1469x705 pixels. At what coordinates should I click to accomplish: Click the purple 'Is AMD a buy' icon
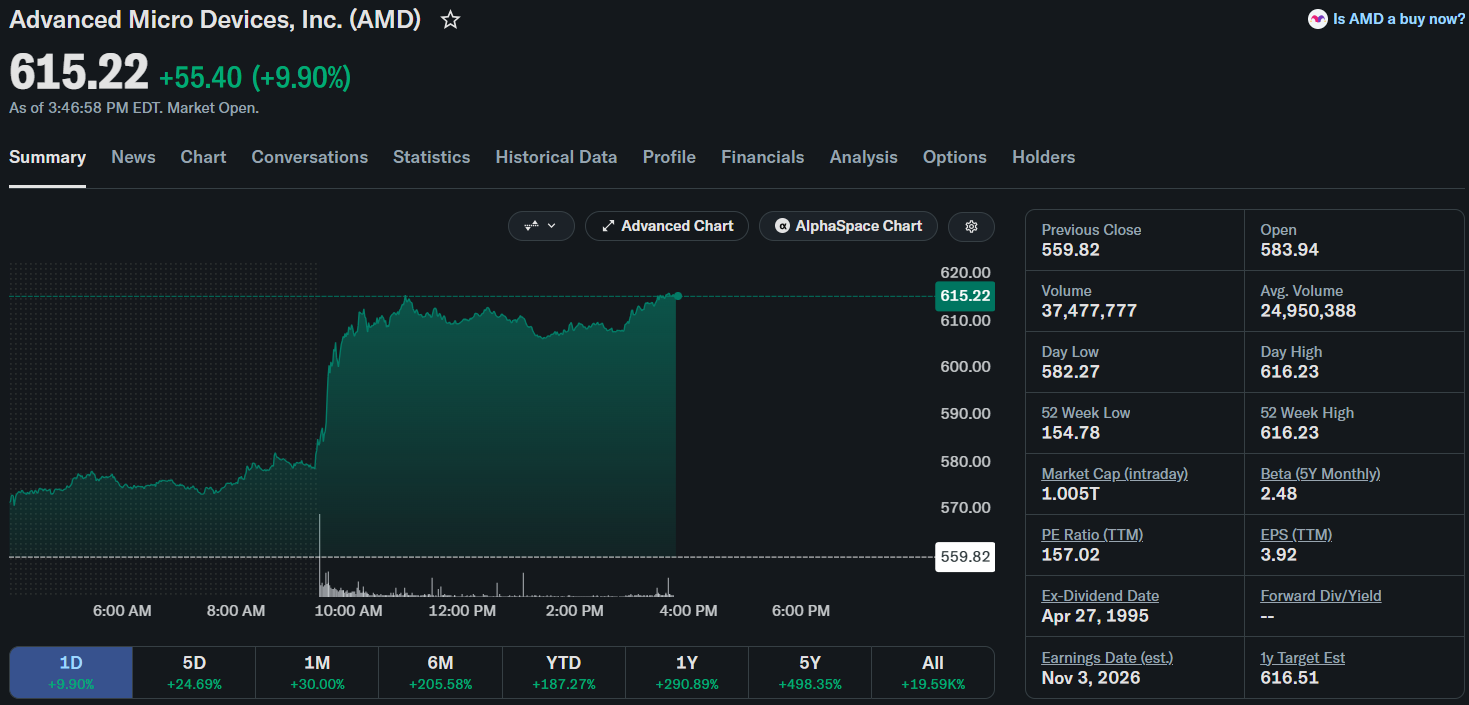point(1318,19)
